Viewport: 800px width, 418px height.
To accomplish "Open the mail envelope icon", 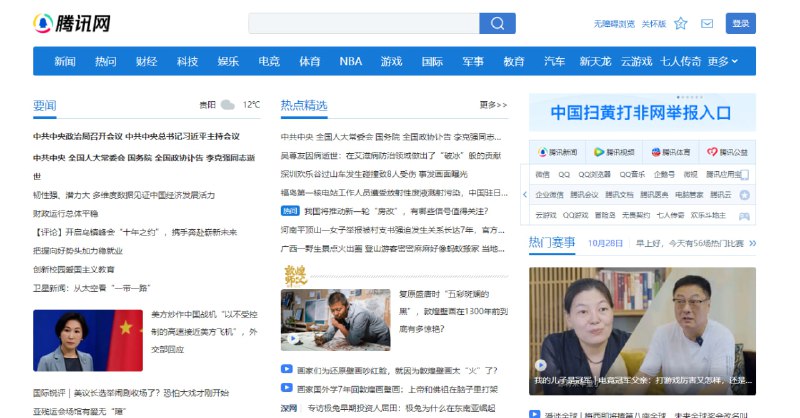I will 707,23.
